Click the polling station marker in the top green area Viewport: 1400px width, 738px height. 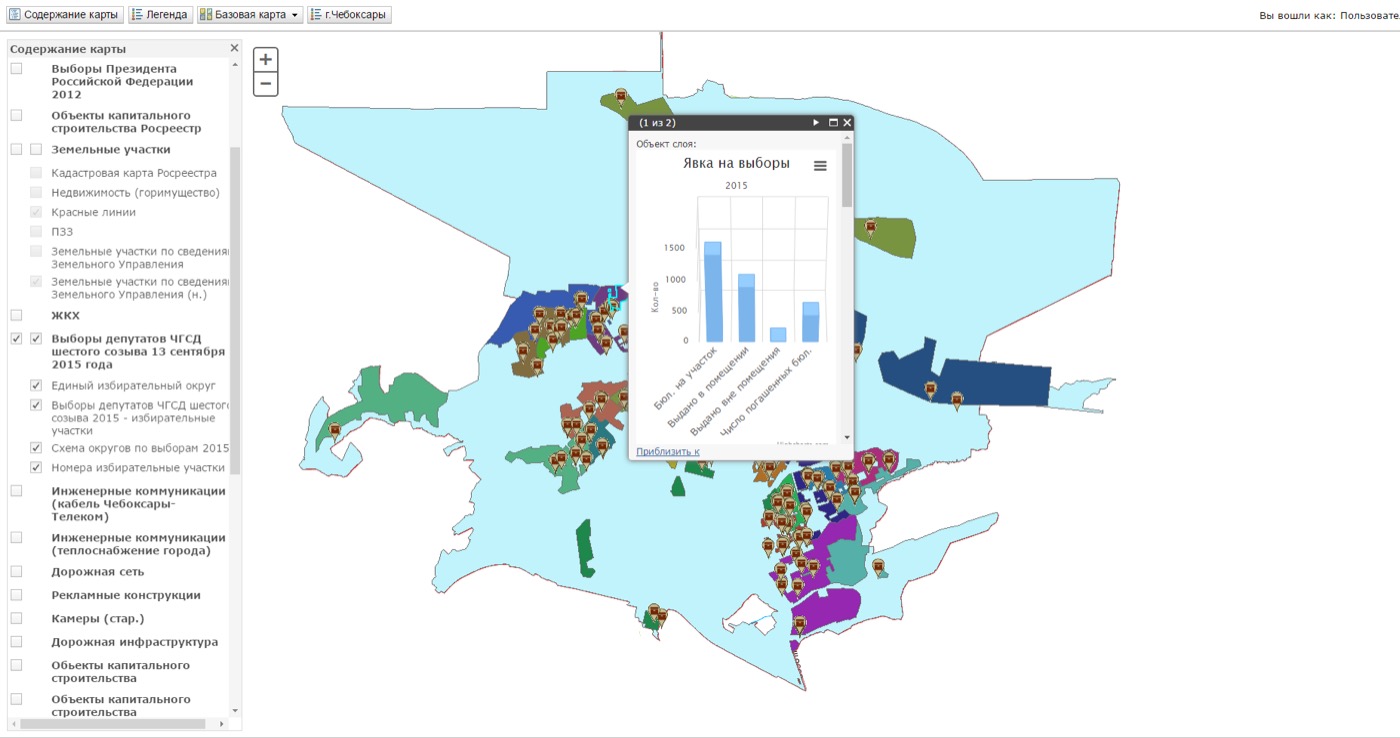(620, 97)
